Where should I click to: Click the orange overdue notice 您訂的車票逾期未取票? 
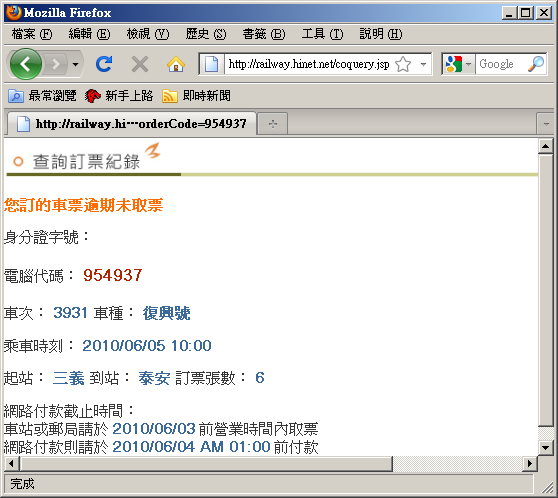coord(84,205)
